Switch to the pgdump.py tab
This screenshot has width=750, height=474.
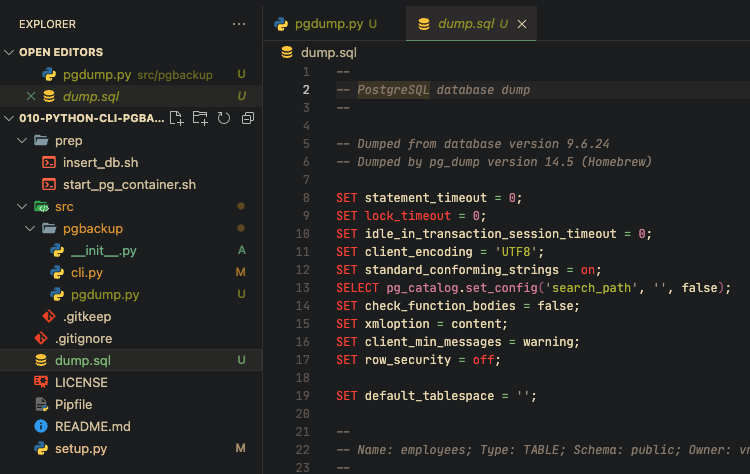coord(326,23)
